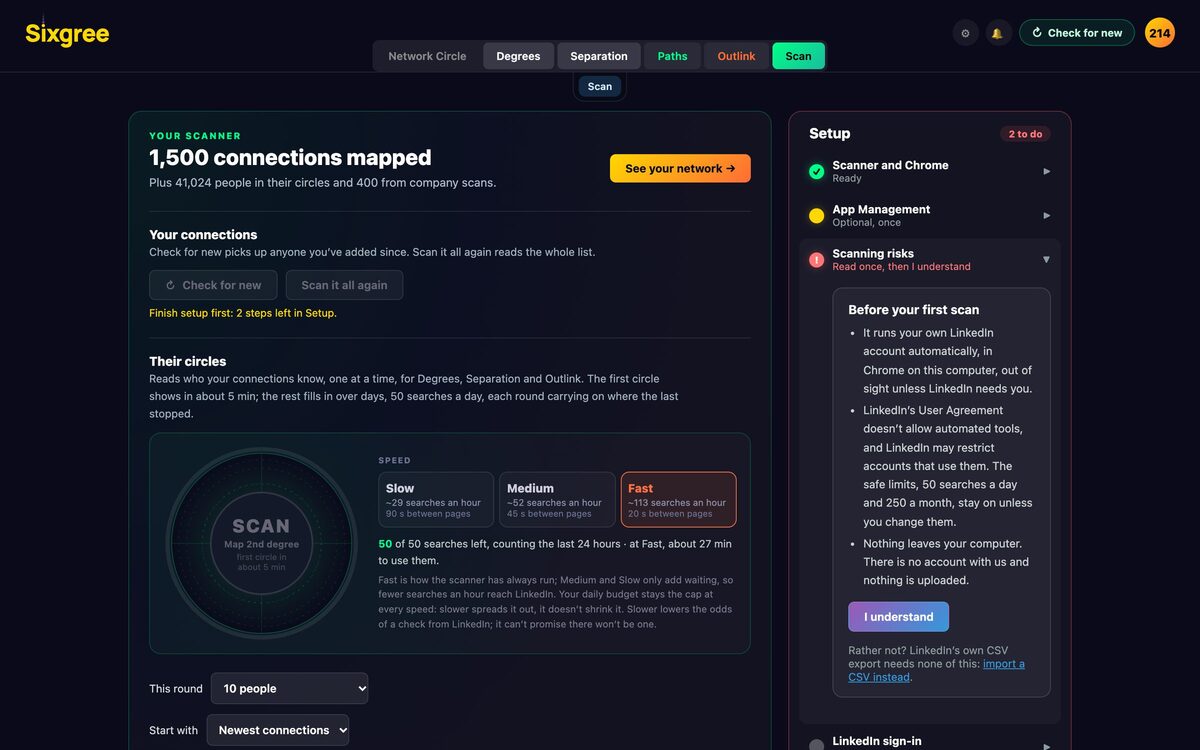This screenshot has width=1200, height=750.
Task: Click the Setup panel title
Action: click(830, 134)
